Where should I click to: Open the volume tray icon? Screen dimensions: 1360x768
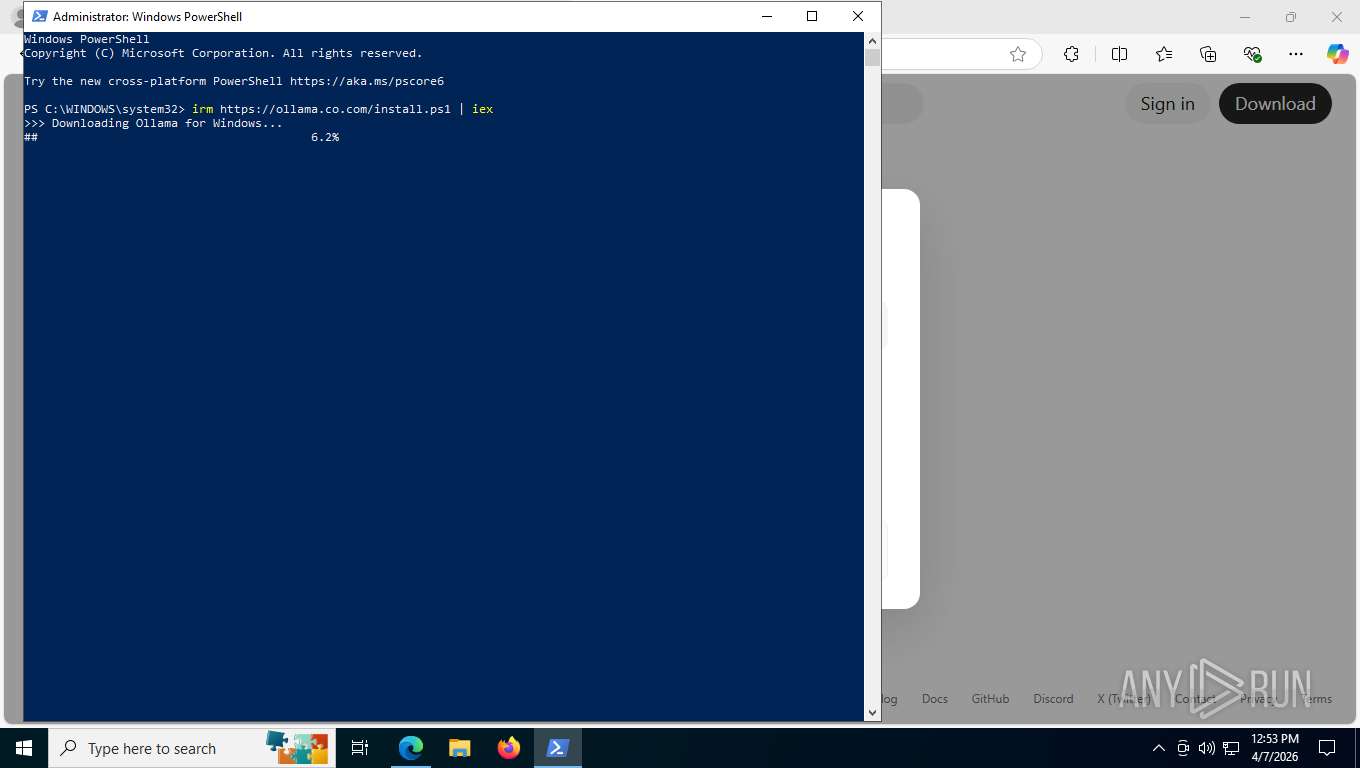click(x=1206, y=748)
